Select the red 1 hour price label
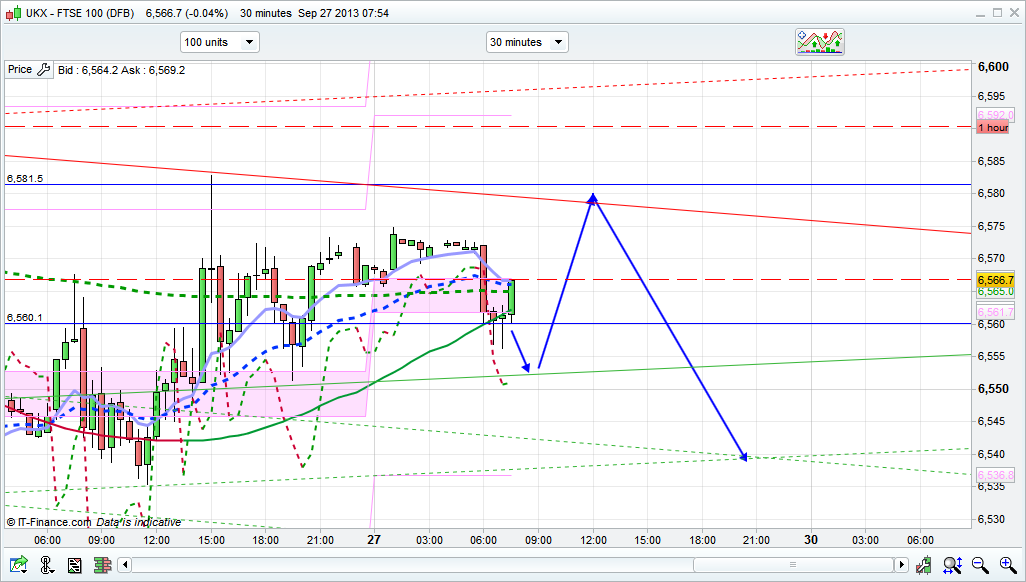The image size is (1026, 582). pos(993,128)
